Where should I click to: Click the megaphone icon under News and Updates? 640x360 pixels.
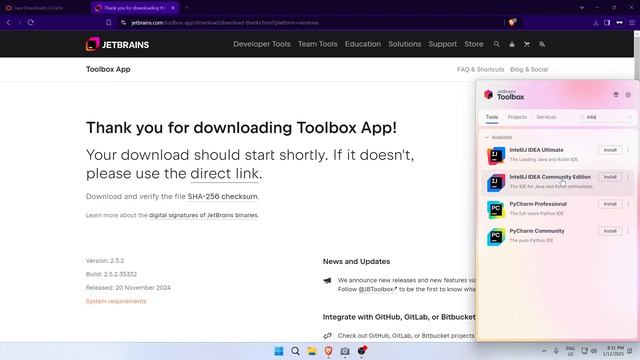click(327, 280)
